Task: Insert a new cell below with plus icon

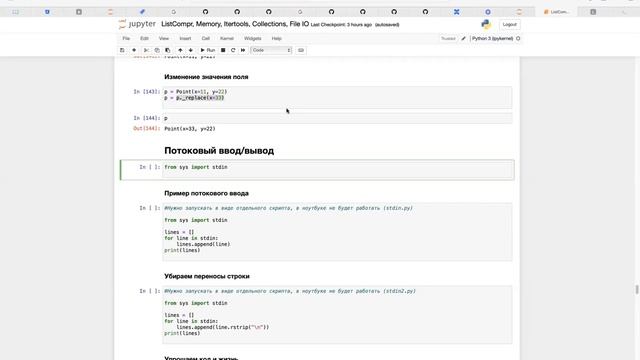Action: point(134,50)
